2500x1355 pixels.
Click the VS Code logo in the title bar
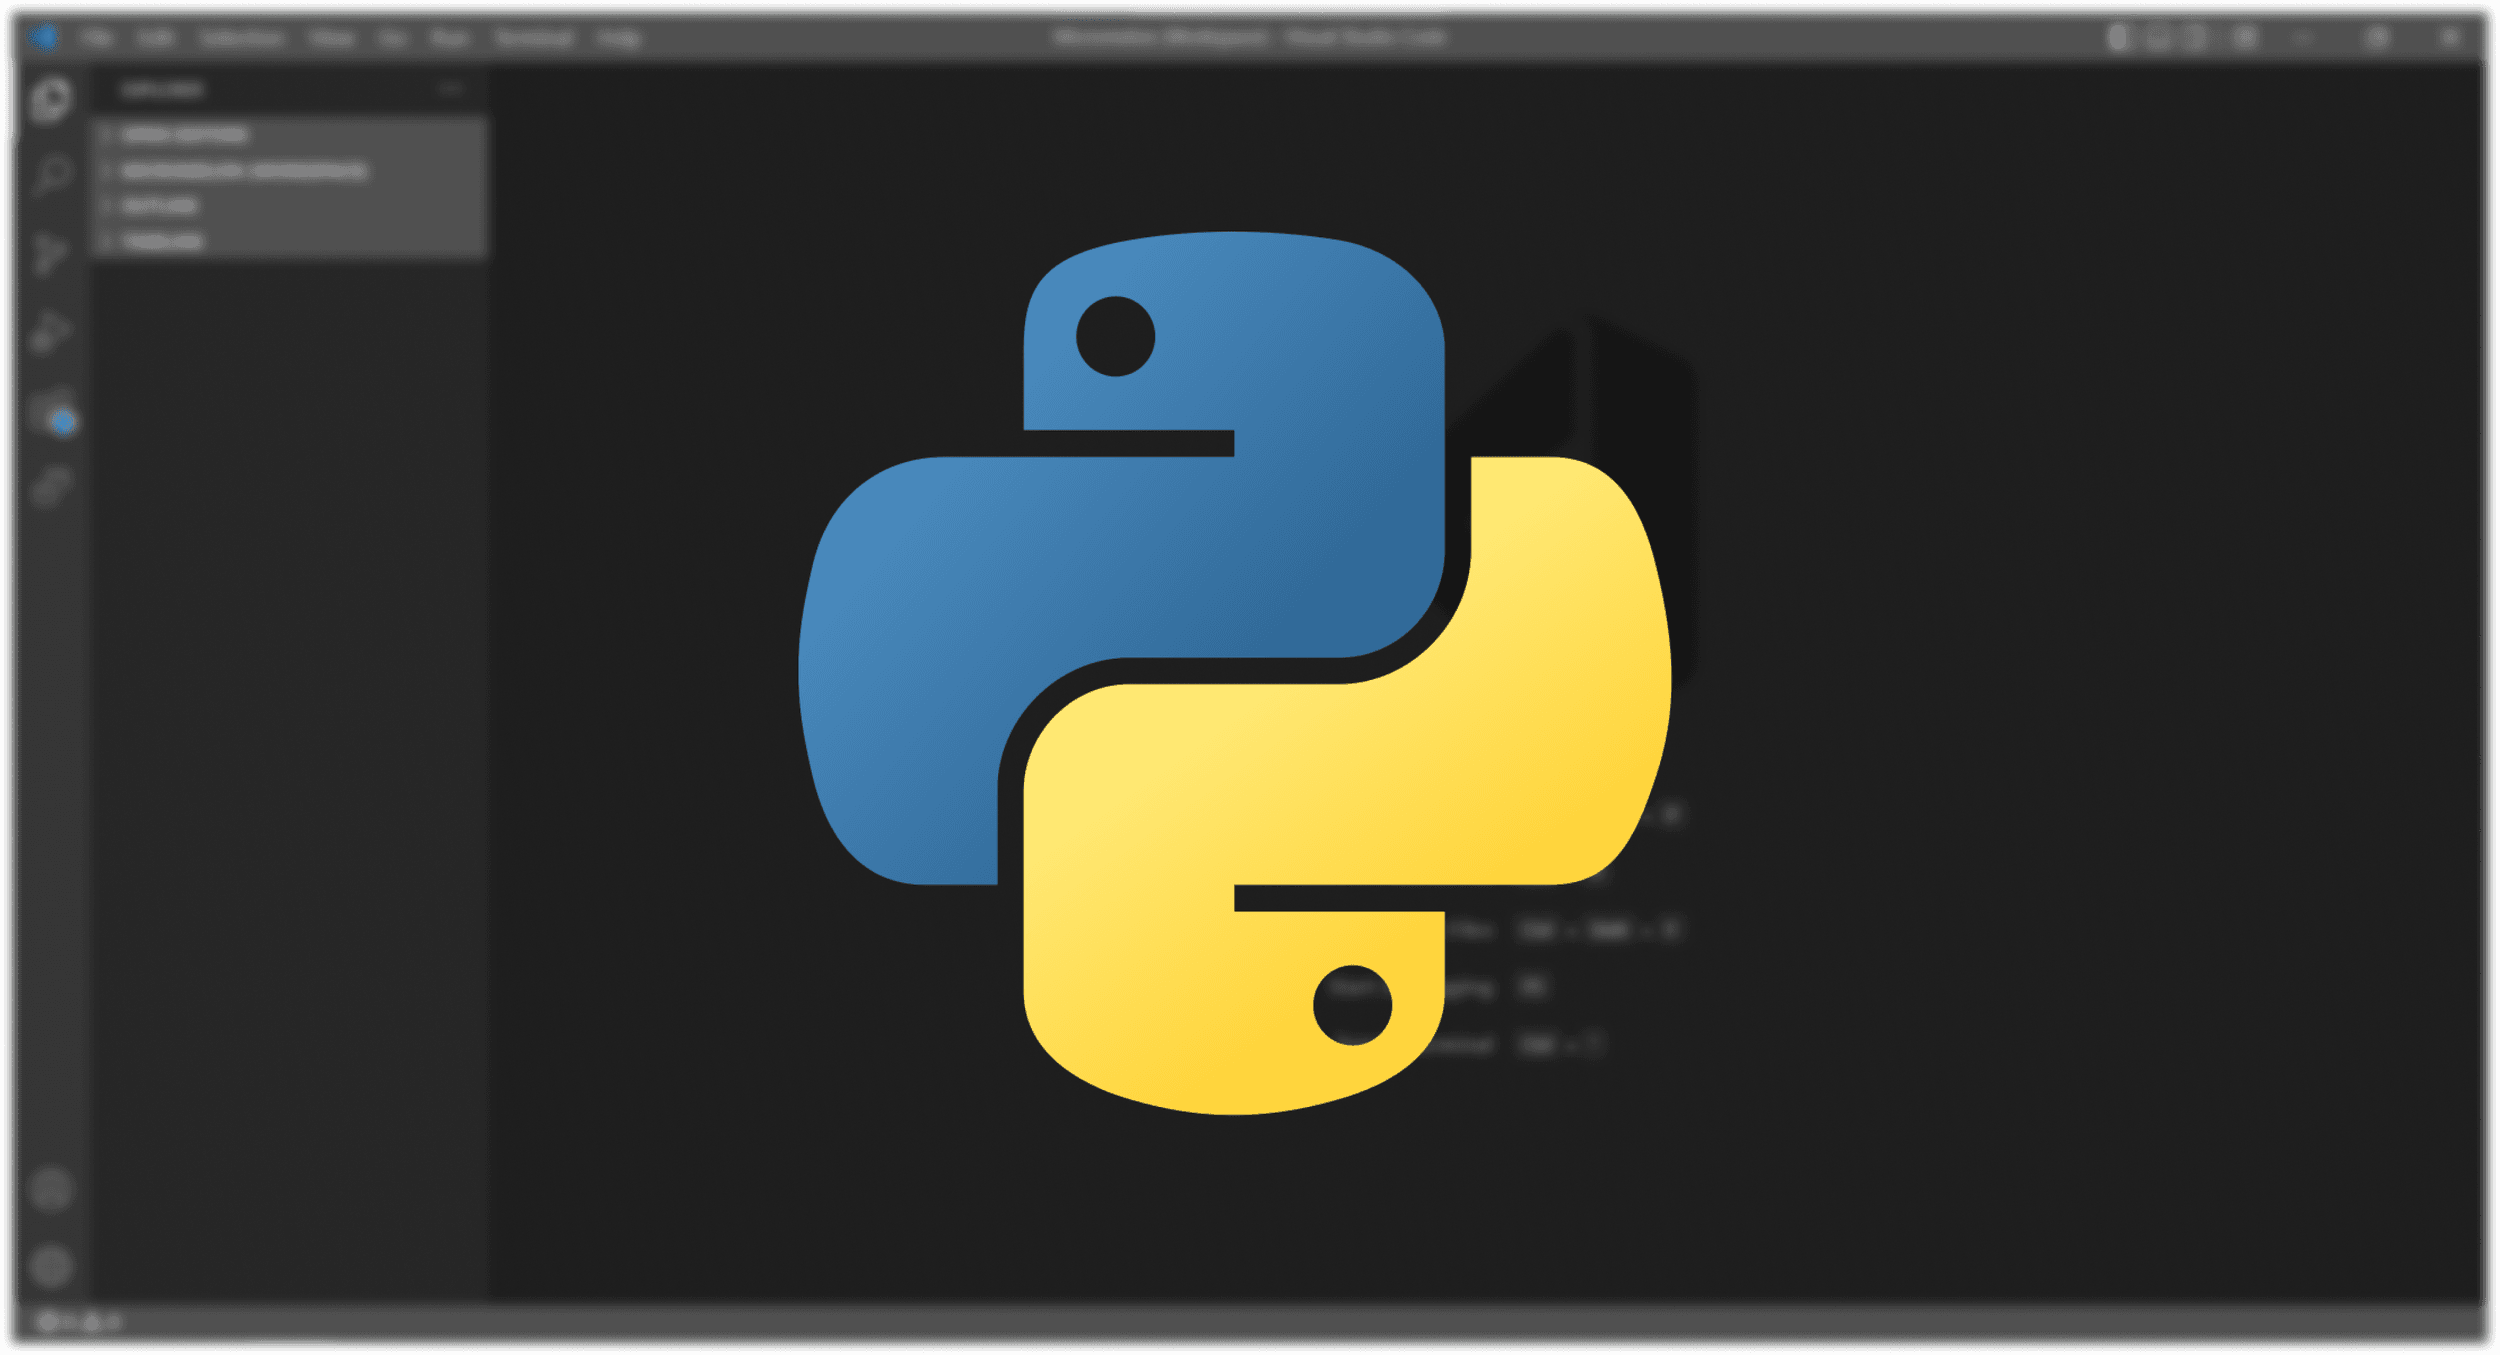tap(42, 36)
